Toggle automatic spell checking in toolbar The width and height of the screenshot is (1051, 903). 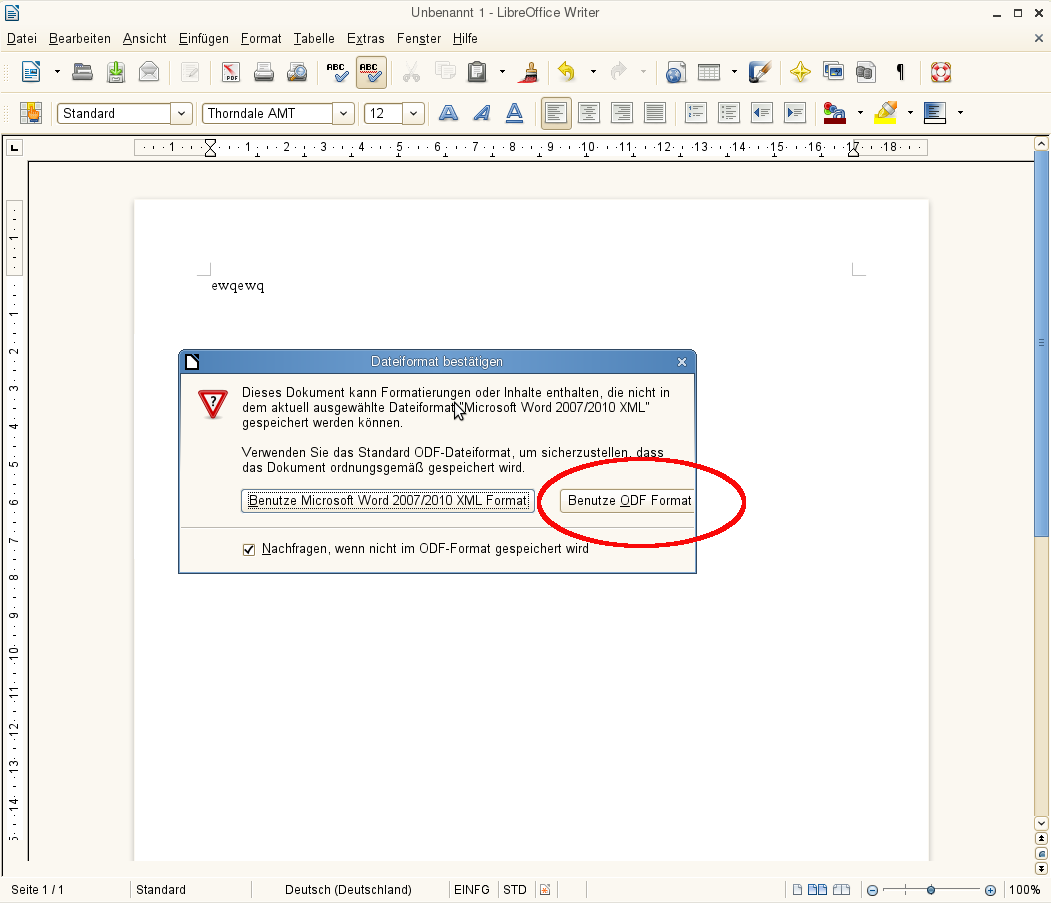[x=371, y=72]
